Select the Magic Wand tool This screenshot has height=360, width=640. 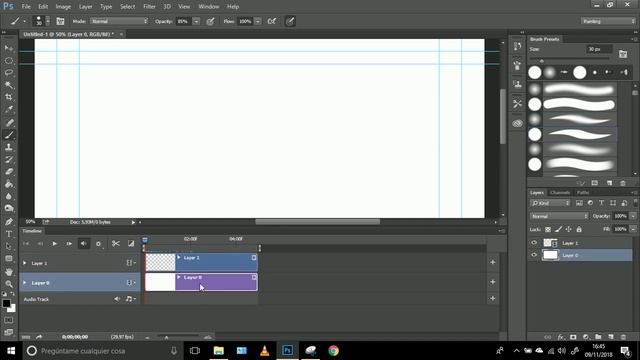pos(9,85)
